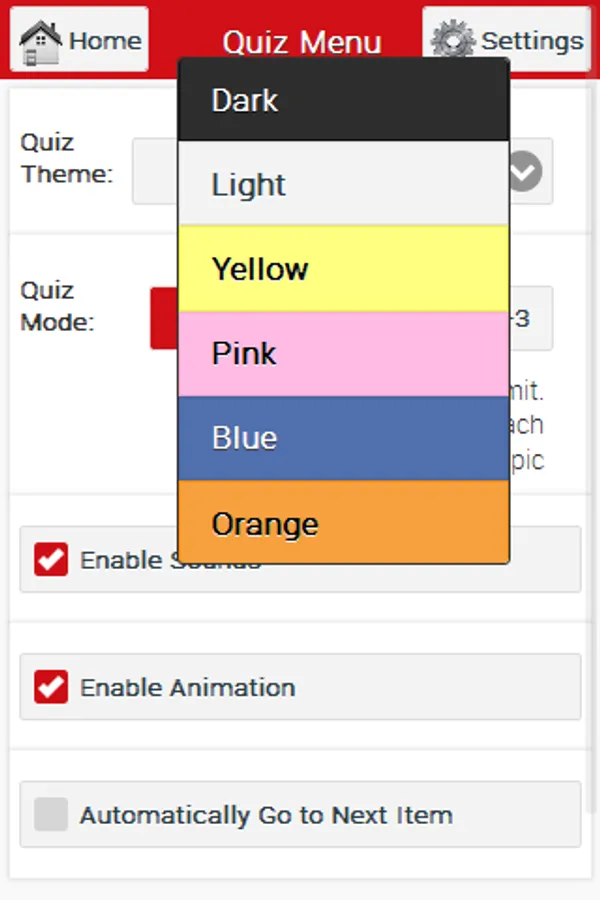Select the red Quiz Mode option

(x=164, y=319)
